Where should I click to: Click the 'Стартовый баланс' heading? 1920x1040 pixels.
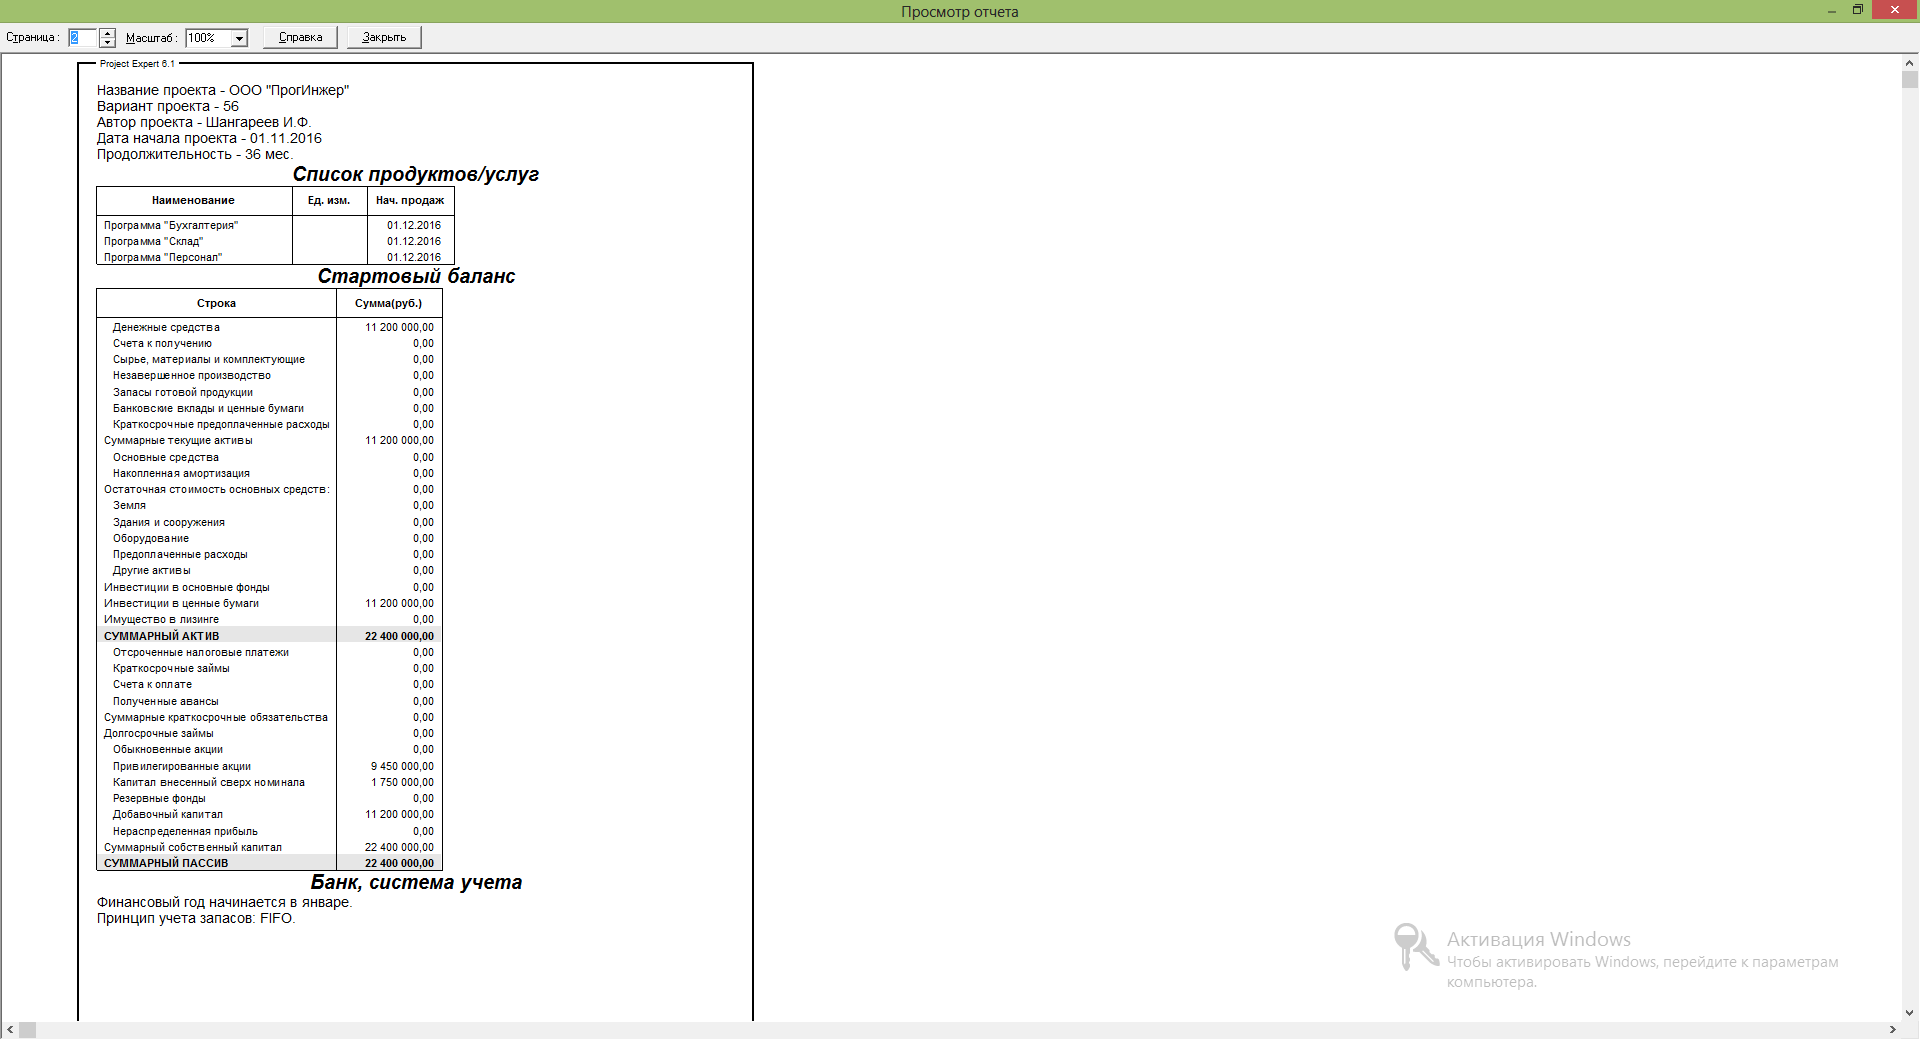416,277
